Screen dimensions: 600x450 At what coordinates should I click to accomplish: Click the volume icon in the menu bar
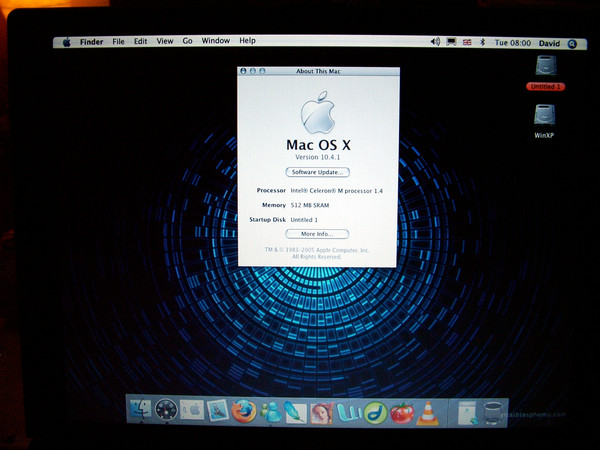click(x=435, y=41)
